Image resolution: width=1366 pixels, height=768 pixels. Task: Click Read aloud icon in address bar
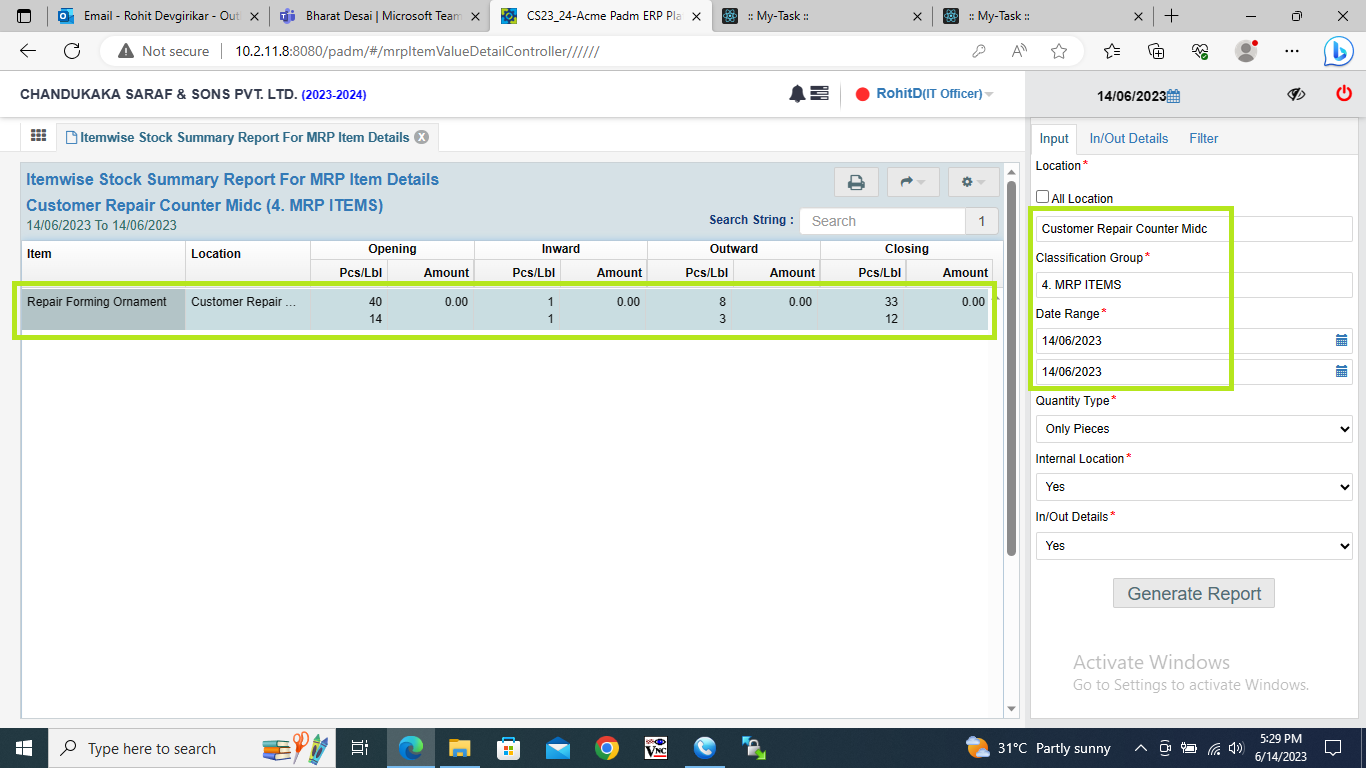tap(1019, 51)
